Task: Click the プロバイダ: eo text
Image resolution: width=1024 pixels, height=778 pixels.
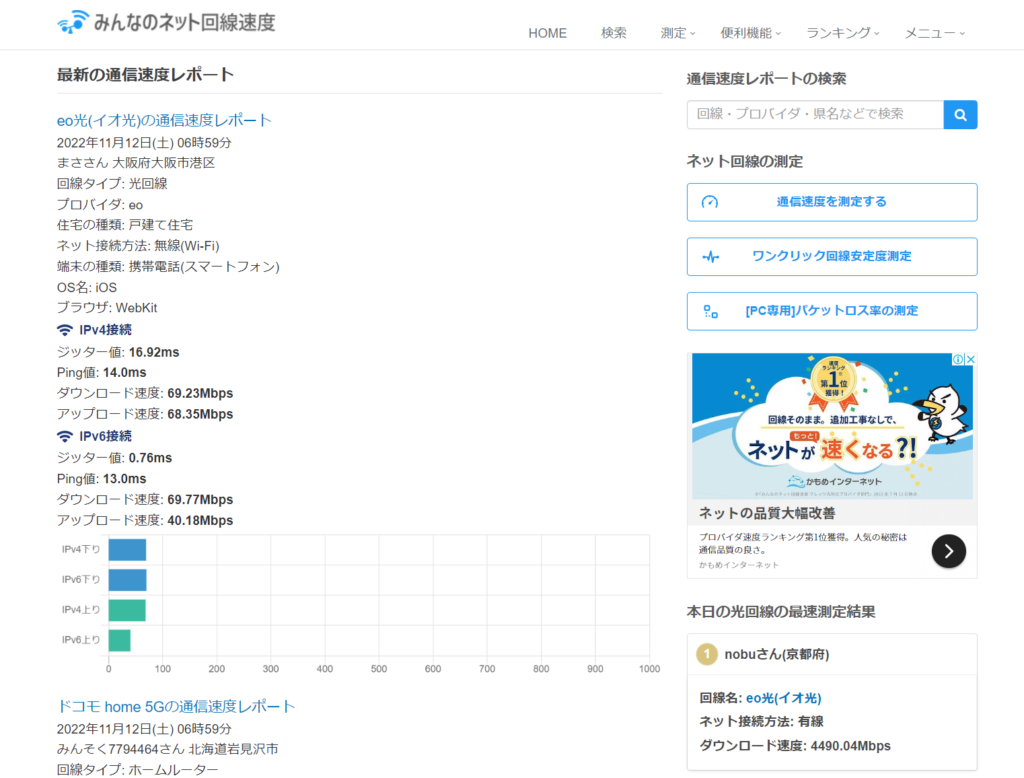Action: (x=100, y=204)
